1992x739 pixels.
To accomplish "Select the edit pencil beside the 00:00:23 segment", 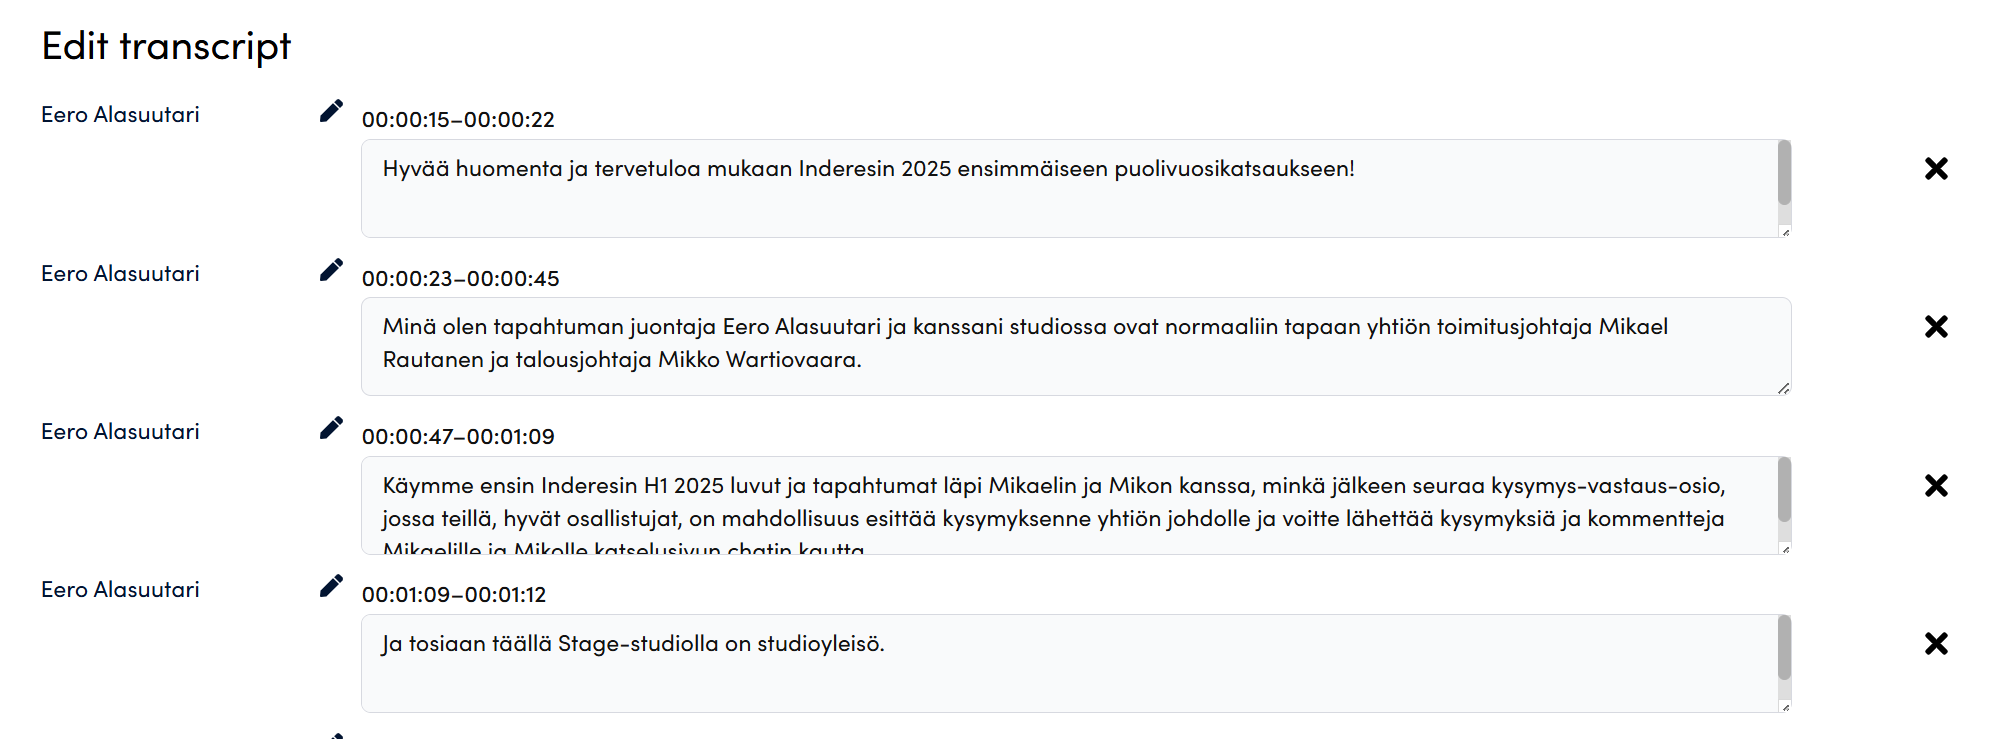I will [x=331, y=268].
